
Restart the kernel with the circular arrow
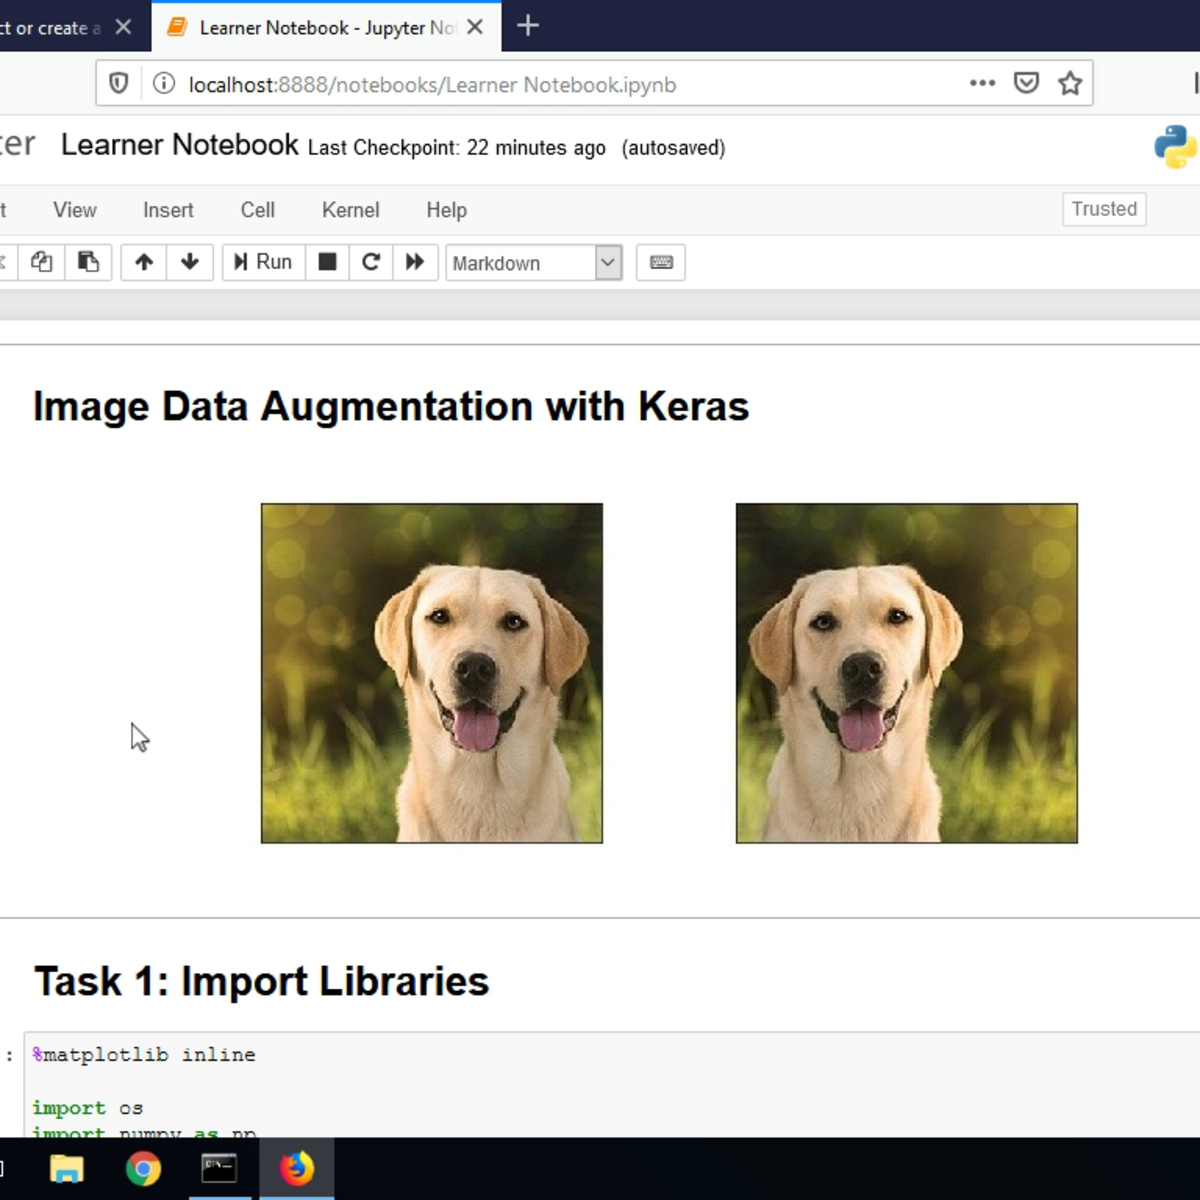[x=371, y=262]
